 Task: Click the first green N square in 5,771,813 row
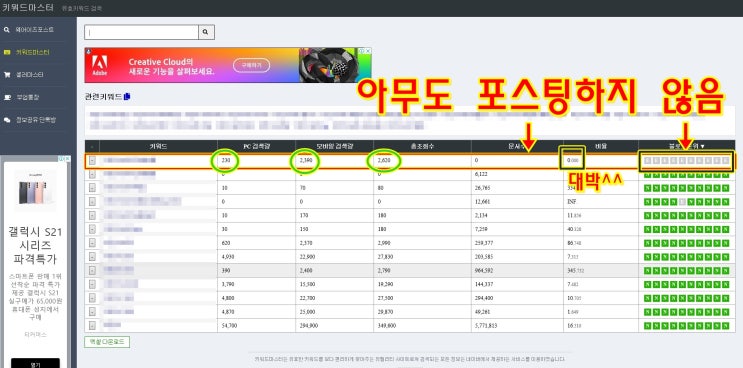647,326
